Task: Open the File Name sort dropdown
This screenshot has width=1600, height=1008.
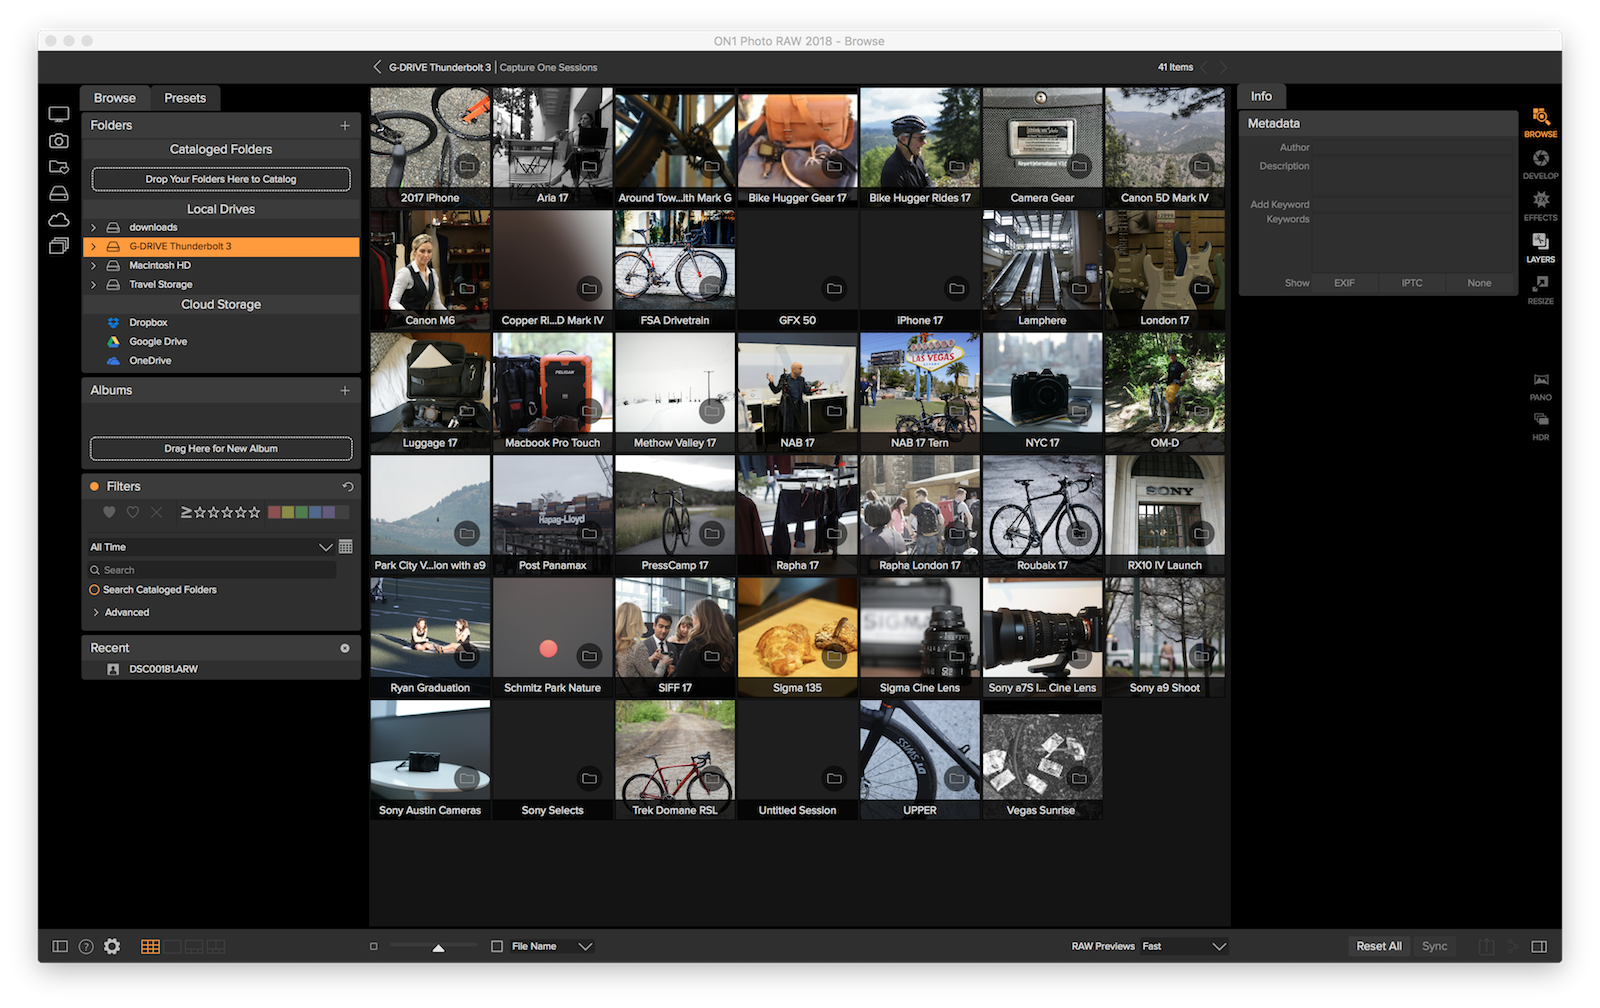Action: pyautogui.click(x=553, y=946)
